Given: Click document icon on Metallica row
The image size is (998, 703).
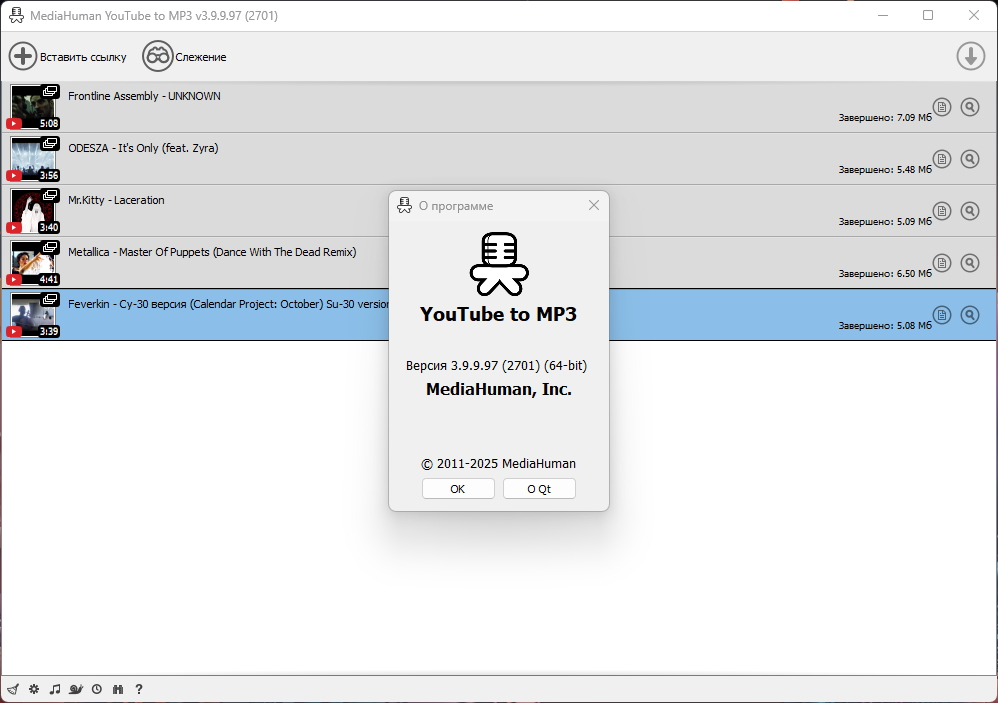Looking at the screenshot, I should [942, 263].
